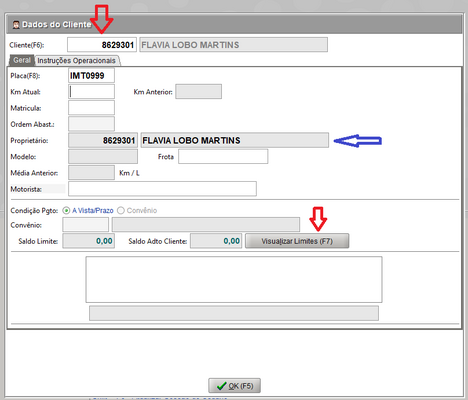This screenshot has height=400, width=468.
Task: Click the Km Anterior field
Action: tap(199, 92)
